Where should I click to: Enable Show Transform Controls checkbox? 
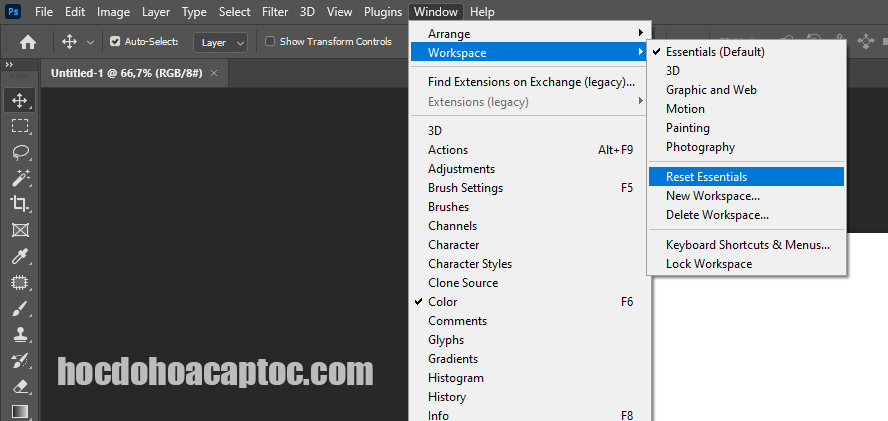pyautogui.click(x=270, y=42)
